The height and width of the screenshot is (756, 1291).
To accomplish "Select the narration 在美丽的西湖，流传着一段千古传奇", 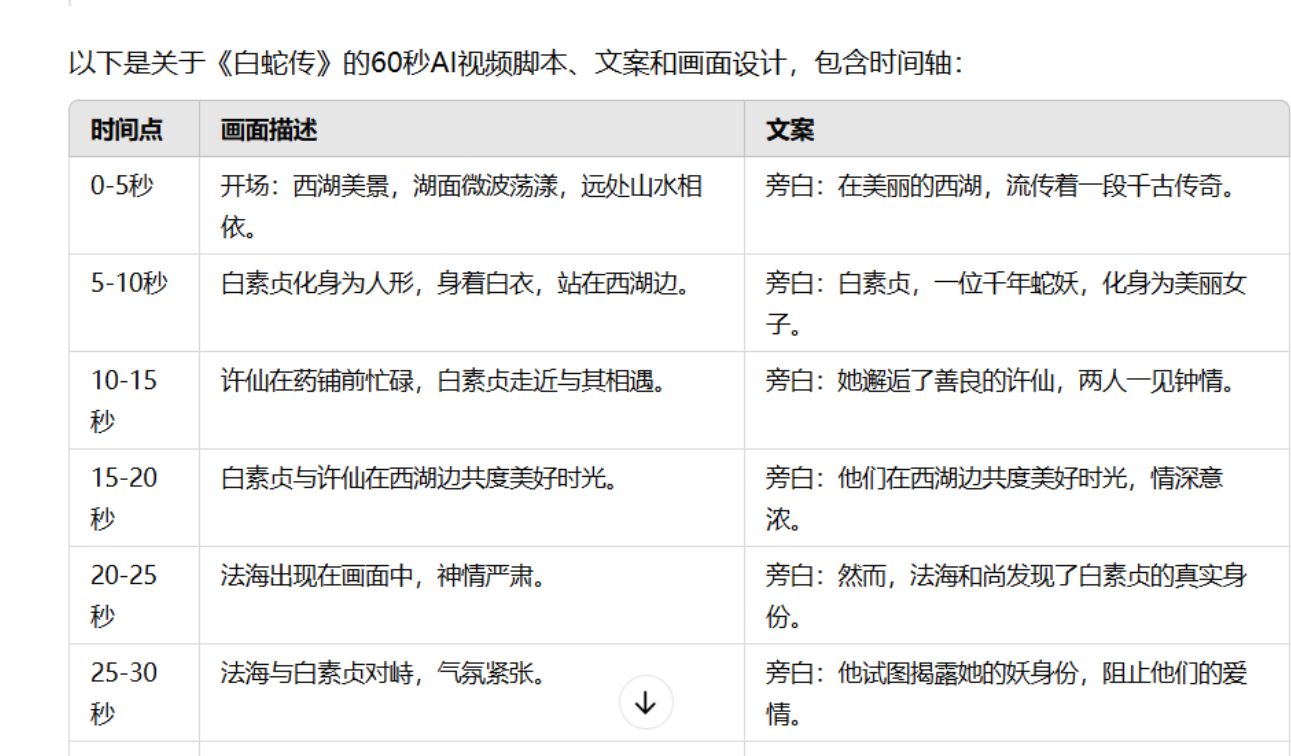I will [1017, 205].
